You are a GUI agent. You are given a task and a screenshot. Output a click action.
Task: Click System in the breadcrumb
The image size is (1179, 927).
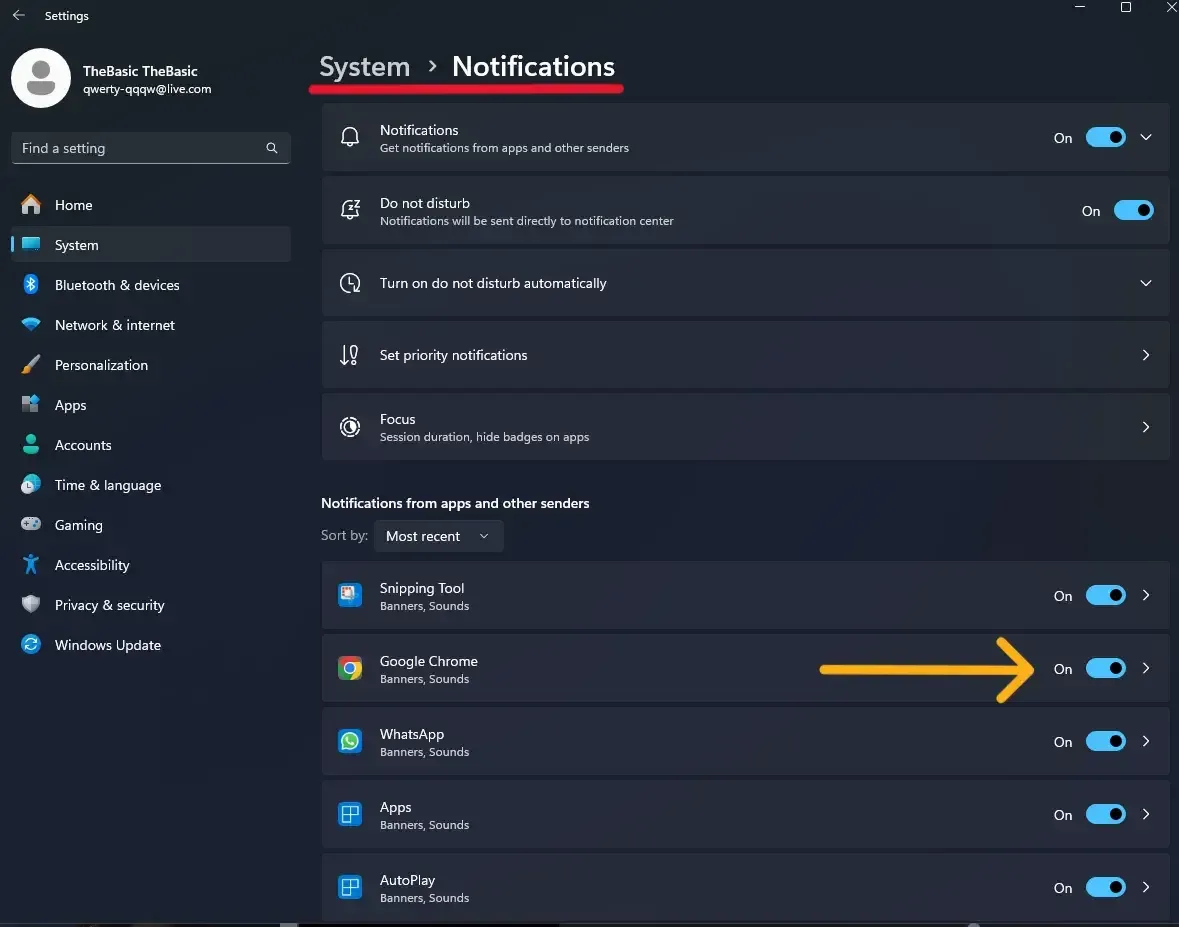pos(364,67)
